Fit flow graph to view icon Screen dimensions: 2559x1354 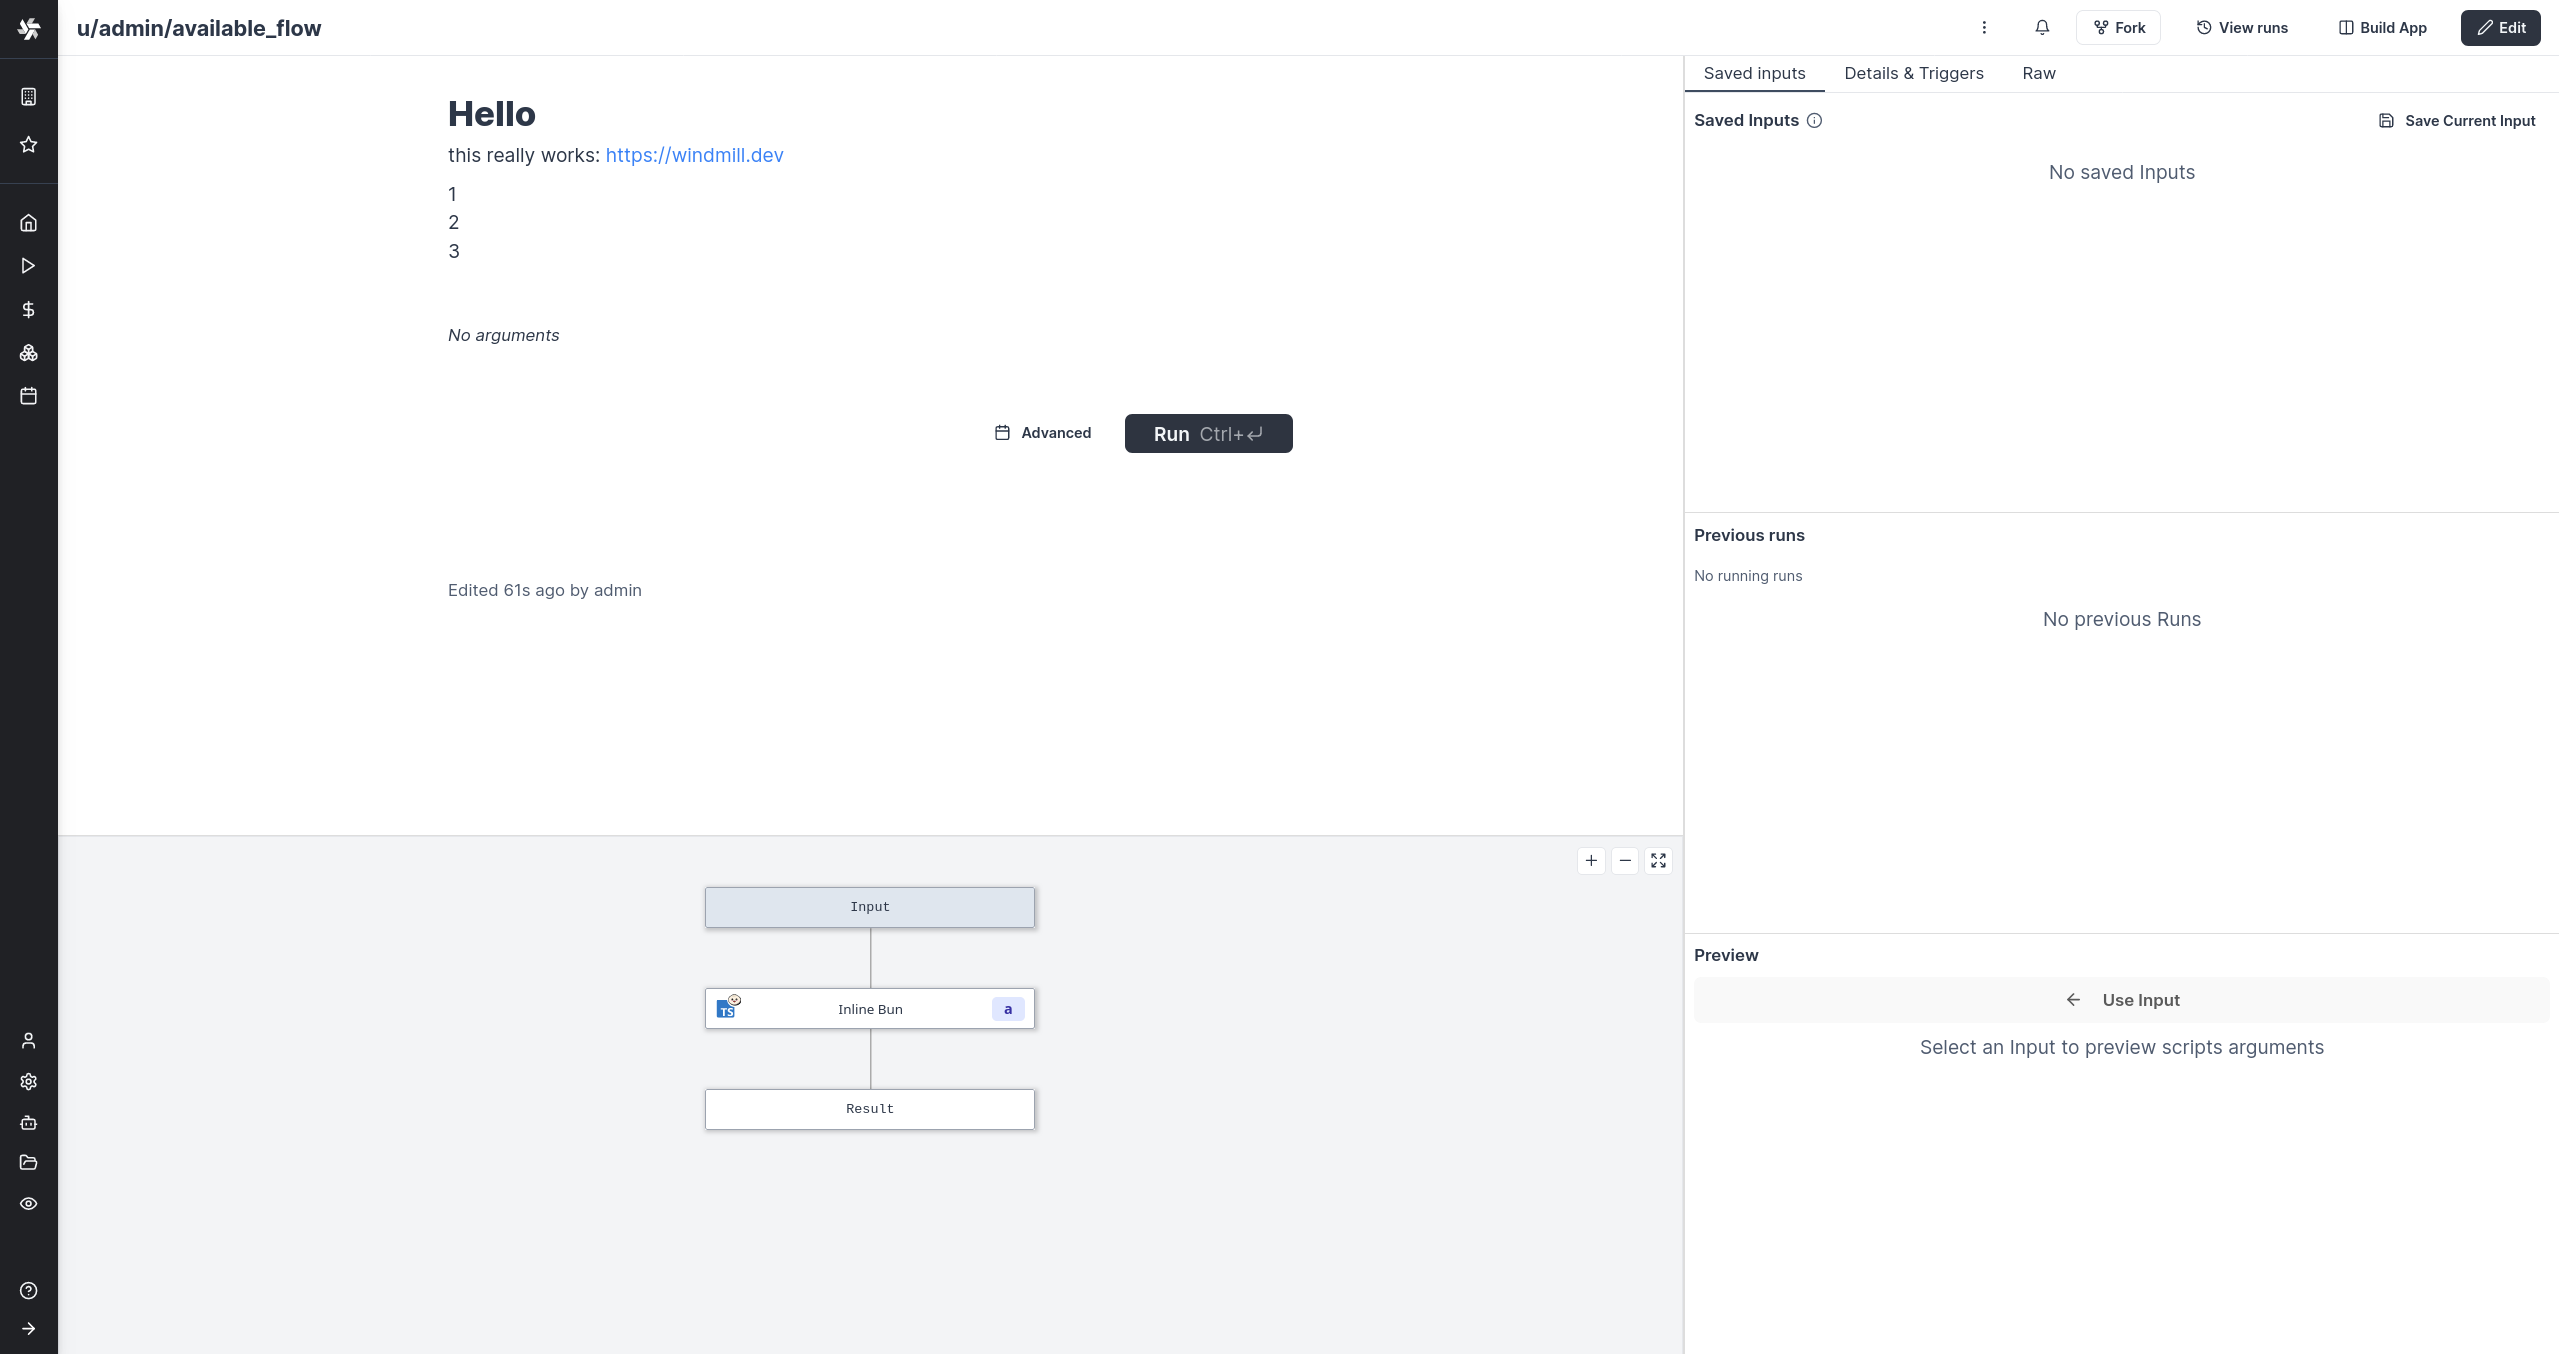click(1658, 861)
